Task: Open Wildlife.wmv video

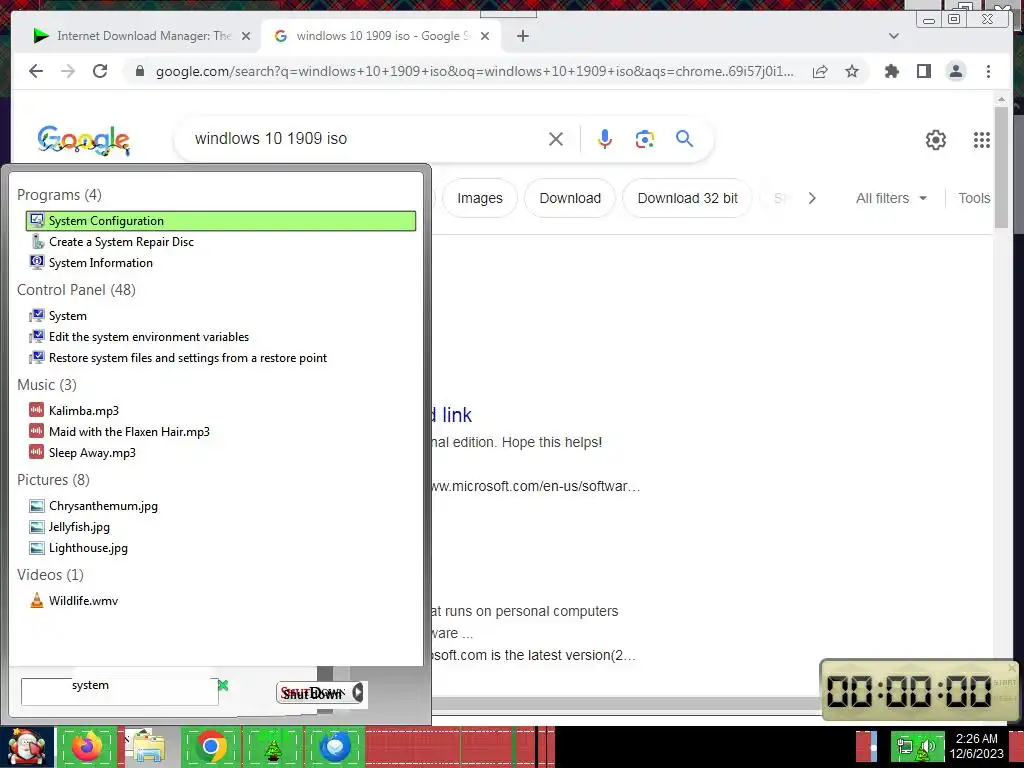Action: point(83,601)
